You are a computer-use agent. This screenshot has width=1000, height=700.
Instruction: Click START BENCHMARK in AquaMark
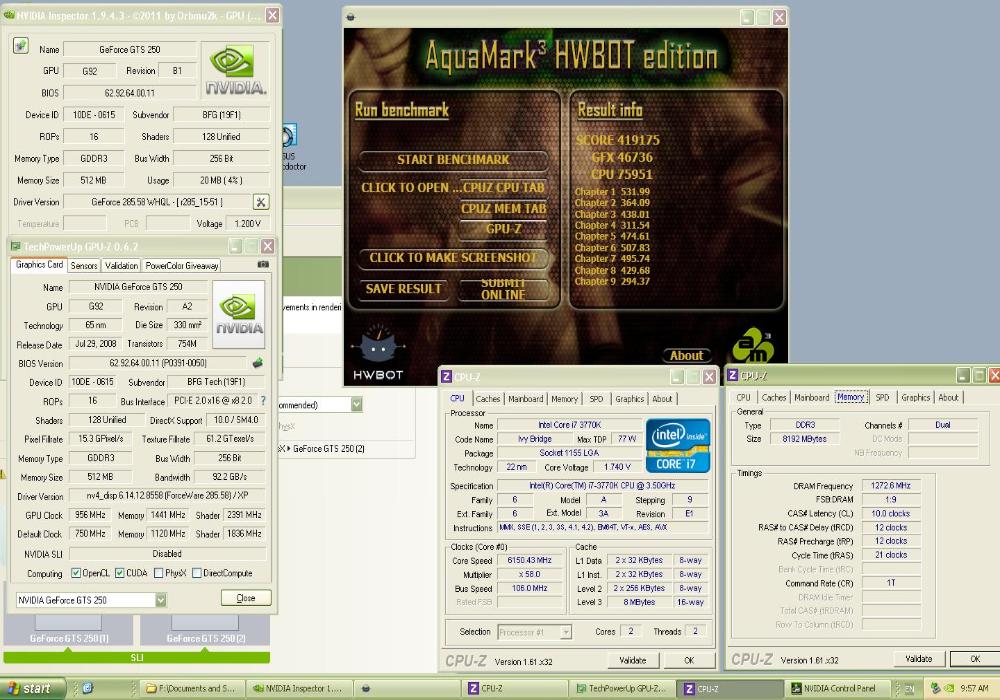[453, 159]
